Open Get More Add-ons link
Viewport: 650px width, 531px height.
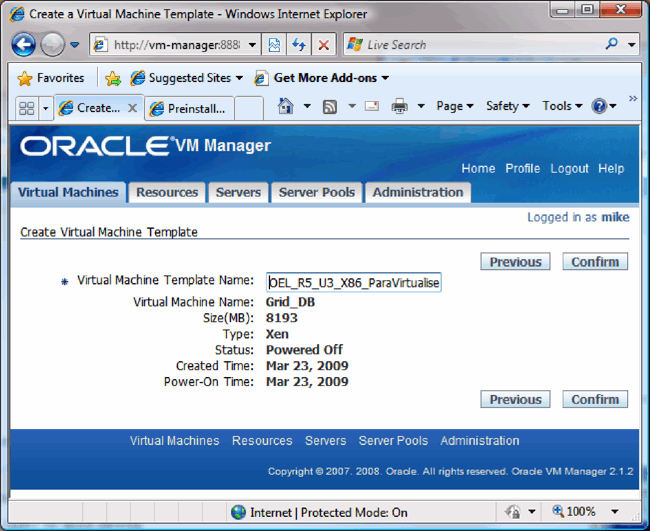point(321,78)
